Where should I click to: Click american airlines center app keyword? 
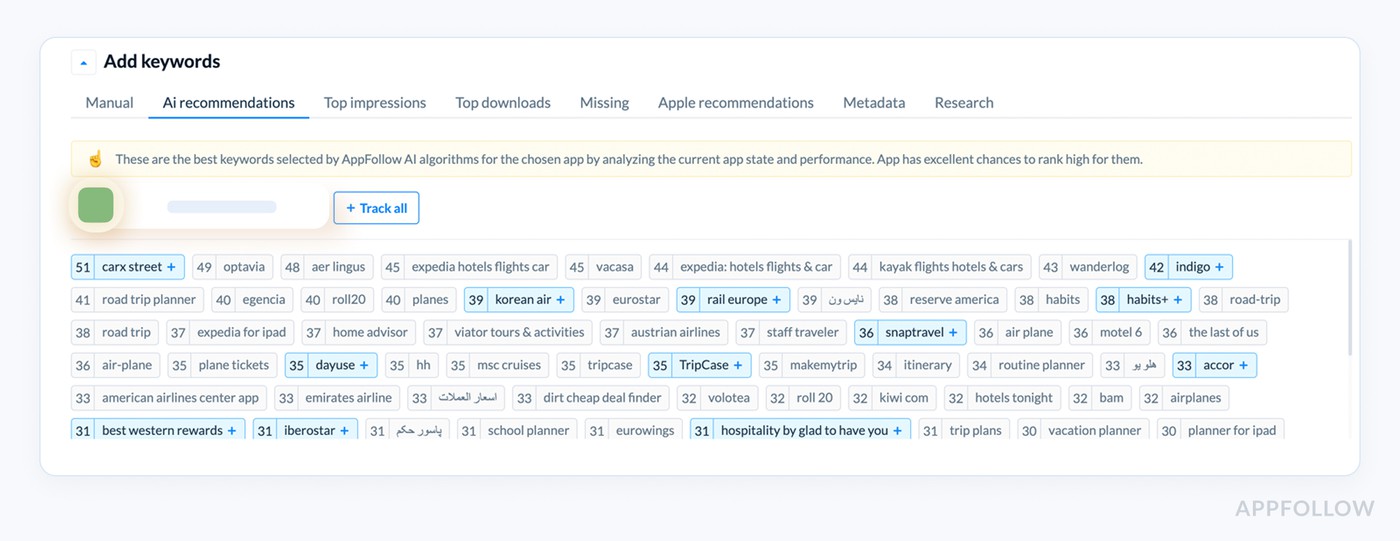(x=169, y=397)
